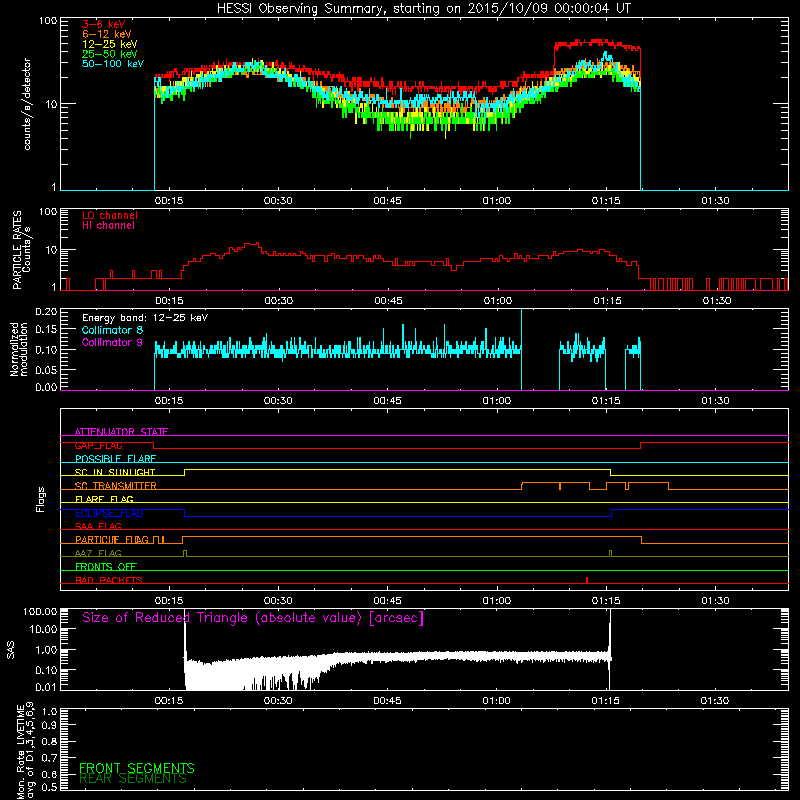Click 00:15 time label under count-rate panel
The height and width of the screenshot is (800, 800).
(x=168, y=201)
